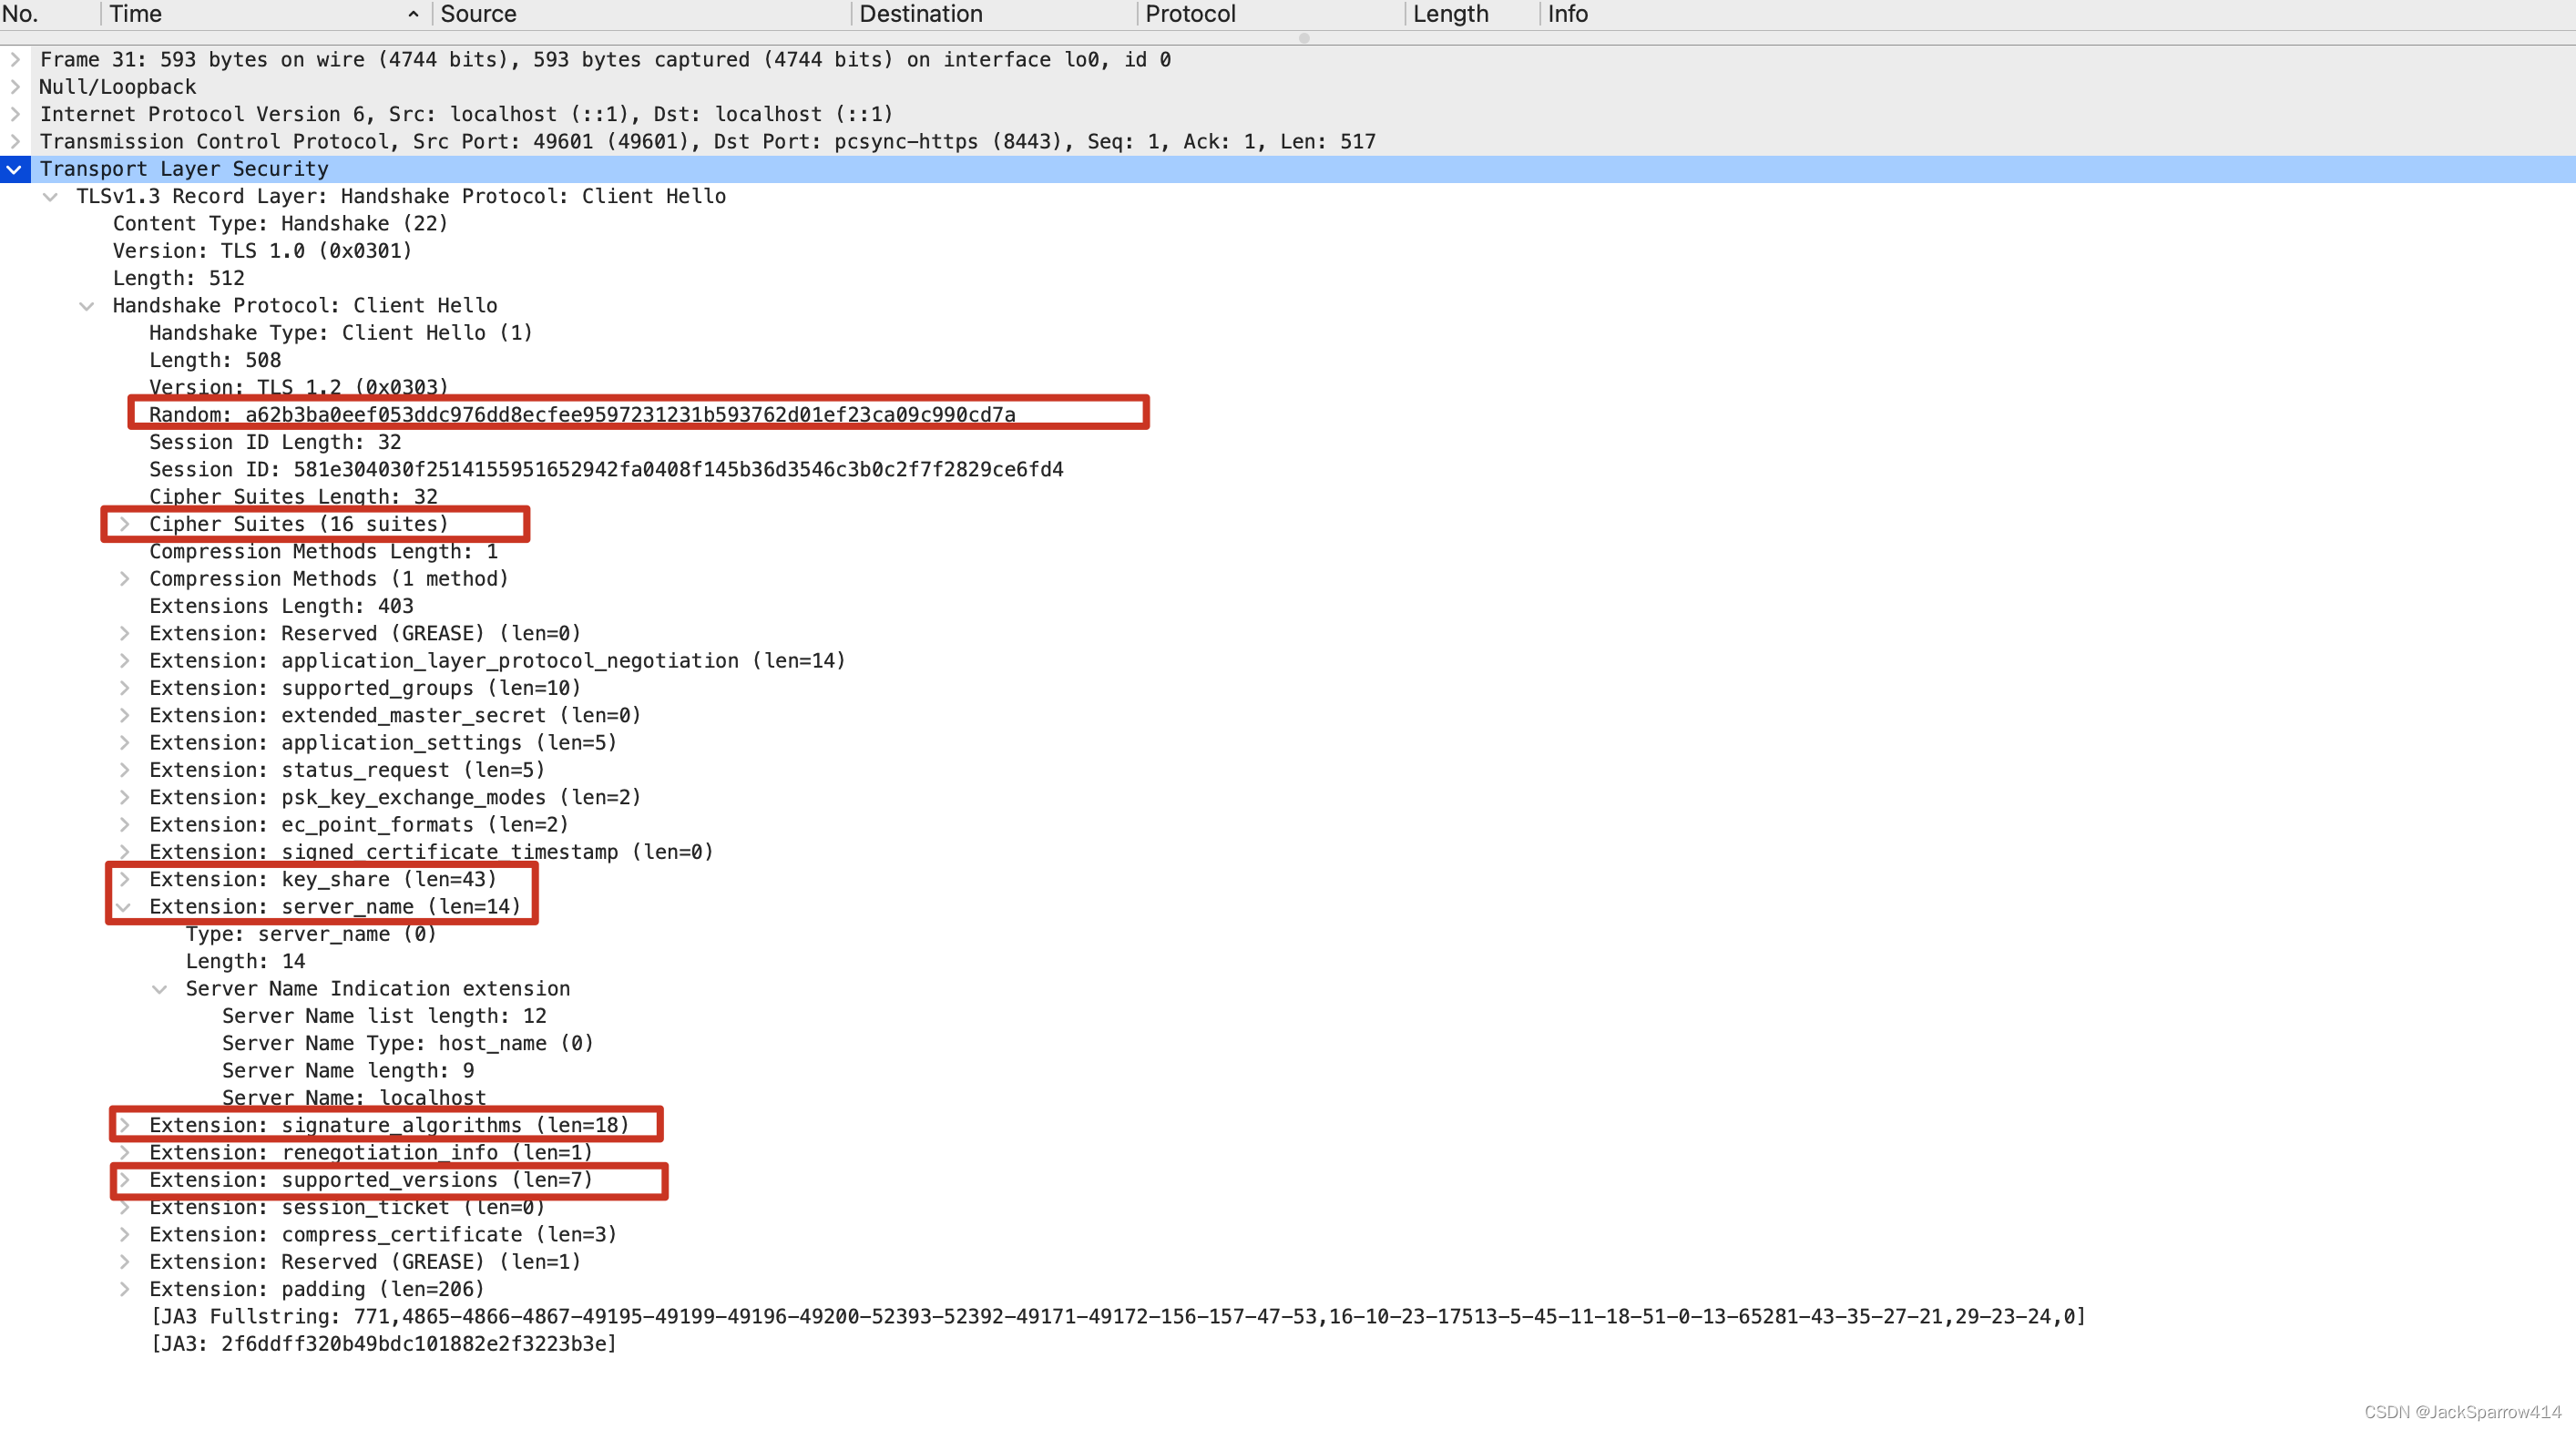Screen dimensions: 2576x1430
Task: Select Server Name list length: 12
Action: click(x=384, y=1016)
